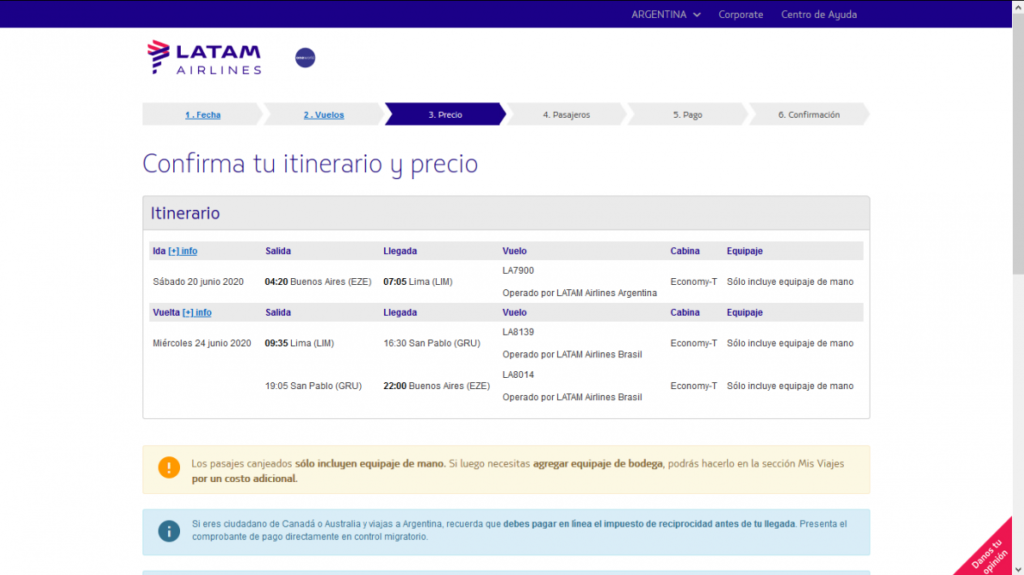Open Centro de Ayuda link
The height and width of the screenshot is (575, 1024).
pyautogui.click(x=819, y=14)
